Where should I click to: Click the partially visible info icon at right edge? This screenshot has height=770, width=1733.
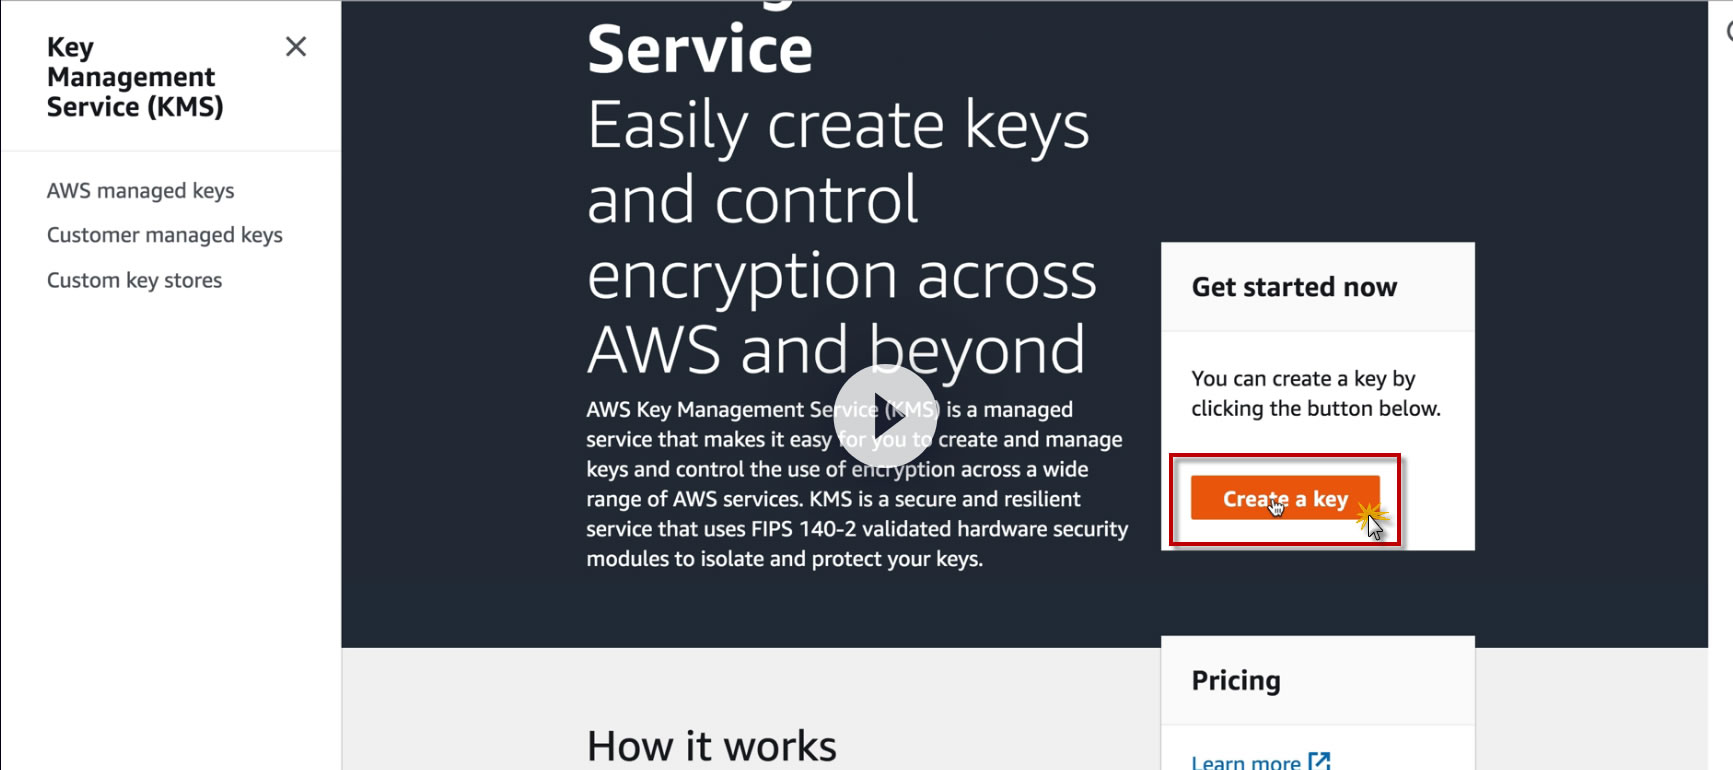click(1729, 31)
